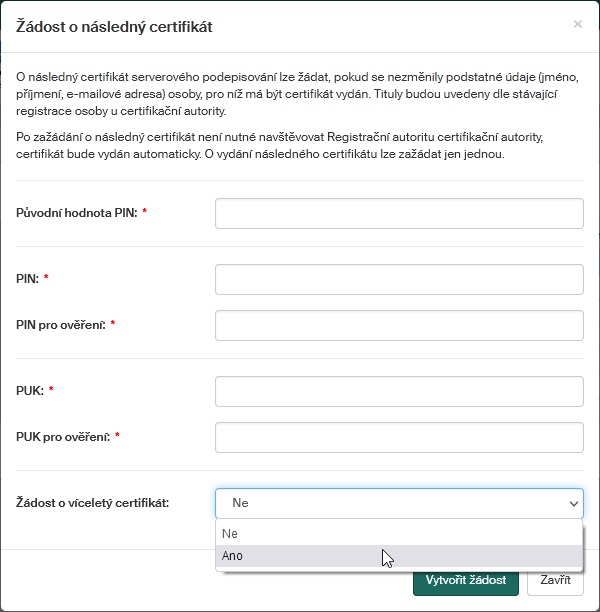Focus the PUK input field
This screenshot has width=600, height=612.
[x=399, y=391]
